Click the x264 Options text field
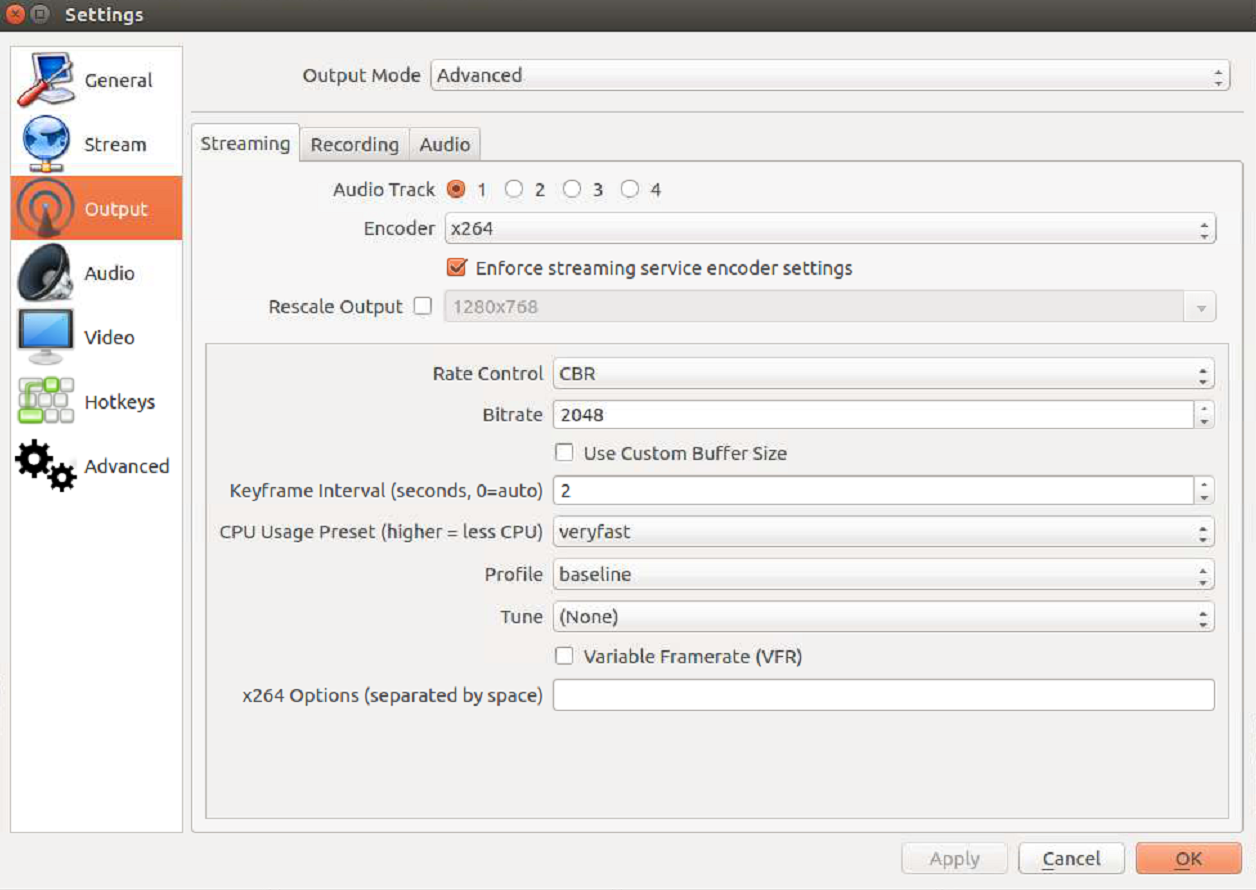 (x=884, y=695)
